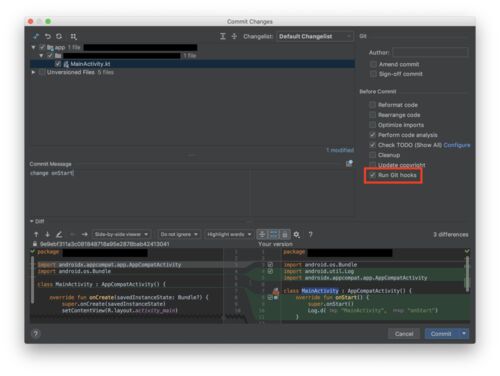Click the red intention bulb in the diff gutter

[276, 291]
